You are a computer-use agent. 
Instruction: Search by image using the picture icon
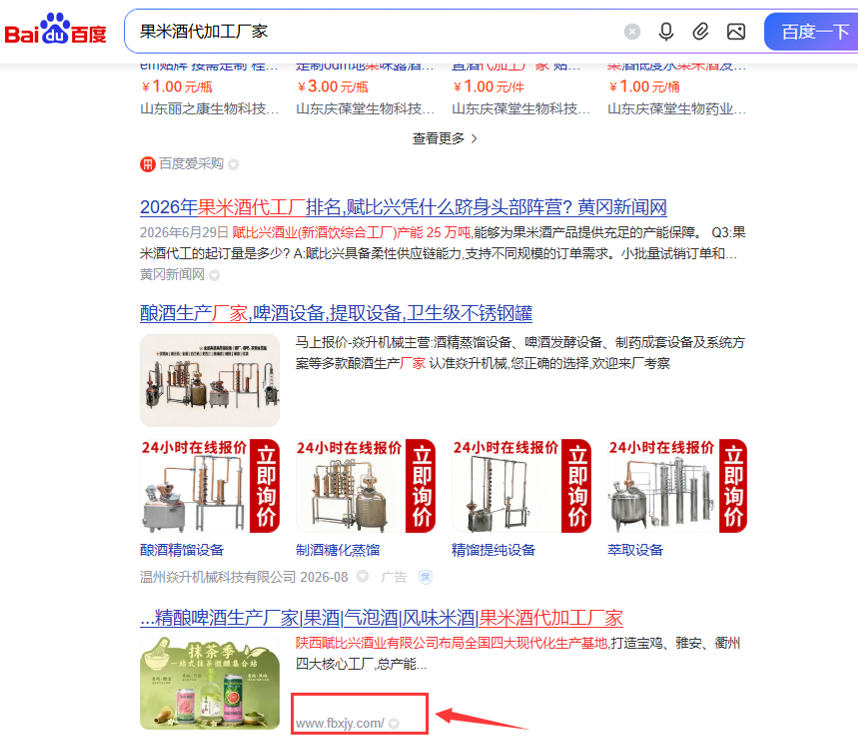point(736,32)
